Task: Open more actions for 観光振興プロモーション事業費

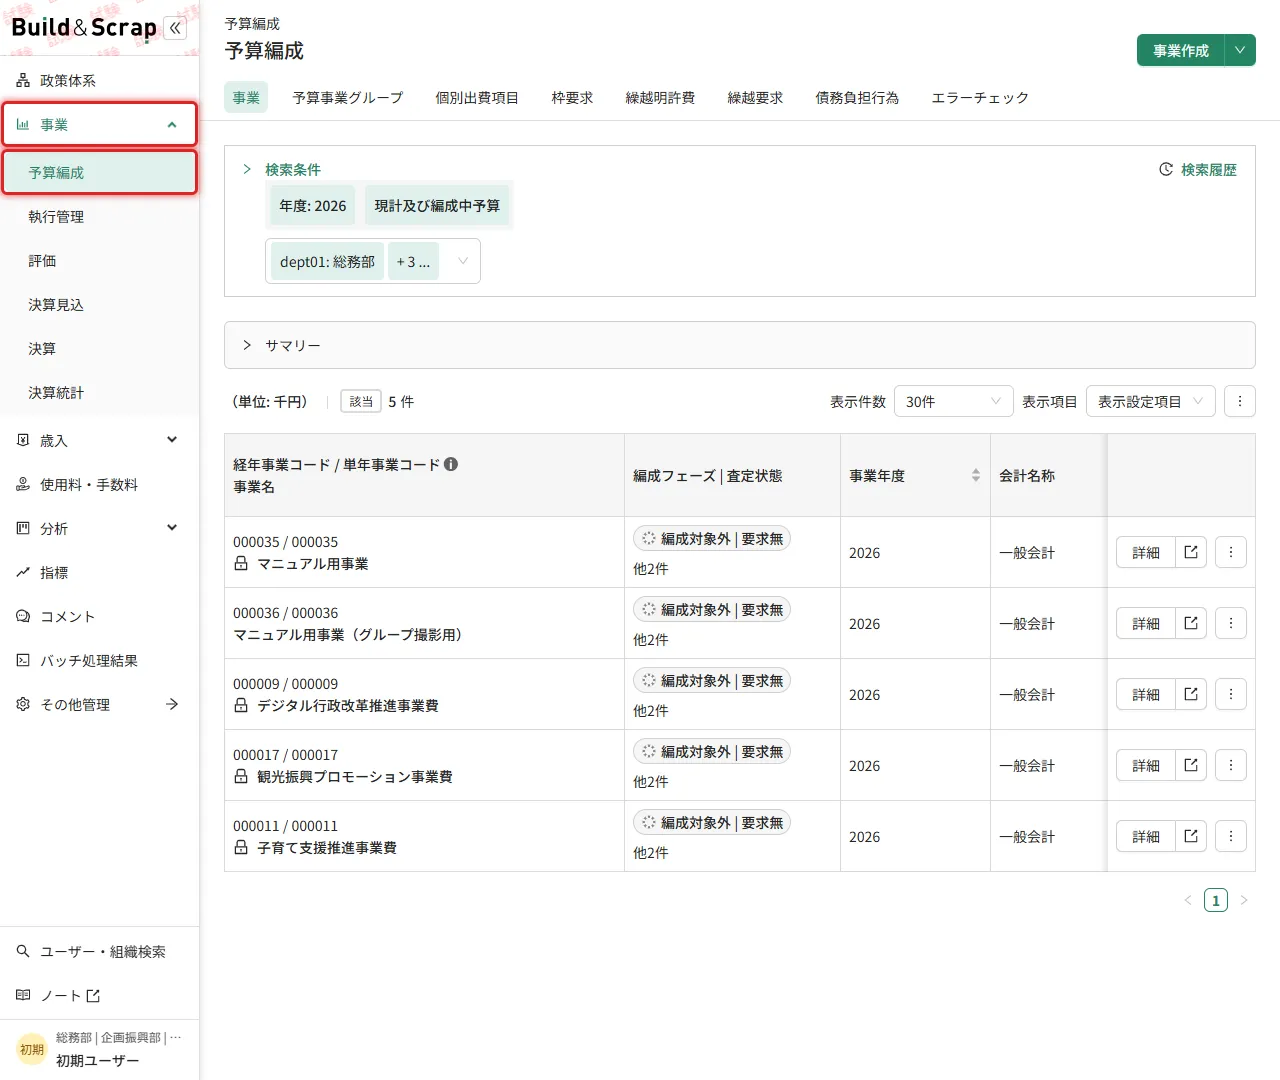Action: (1231, 766)
